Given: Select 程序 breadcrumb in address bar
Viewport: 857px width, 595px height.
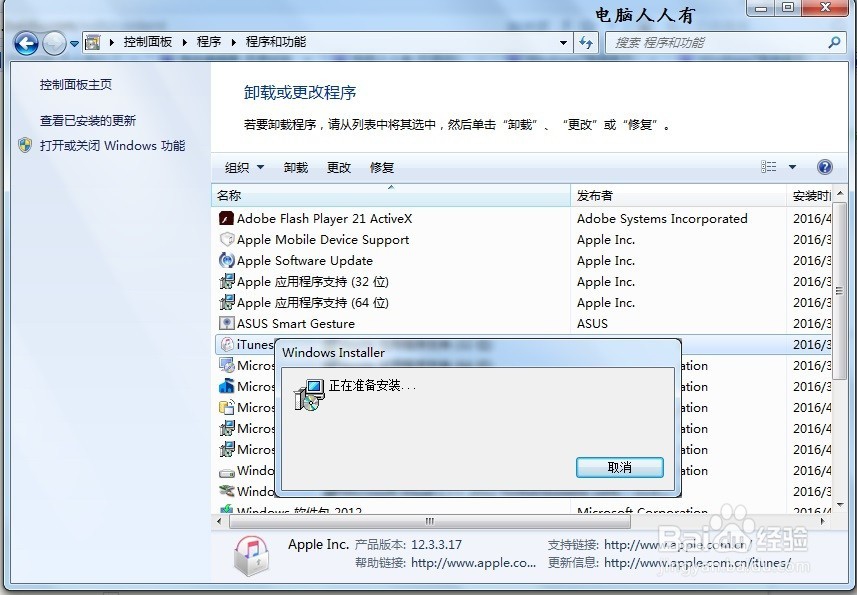Looking at the screenshot, I should pyautogui.click(x=209, y=42).
